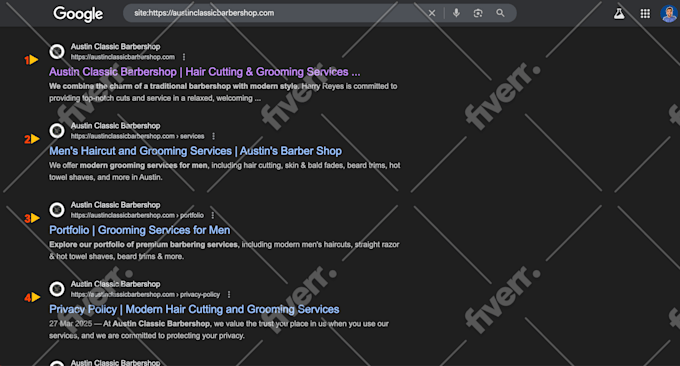Click snippet starting '27 Mar 2025'
The height and width of the screenshot is (366, 680).
click(x=219, y=330)
